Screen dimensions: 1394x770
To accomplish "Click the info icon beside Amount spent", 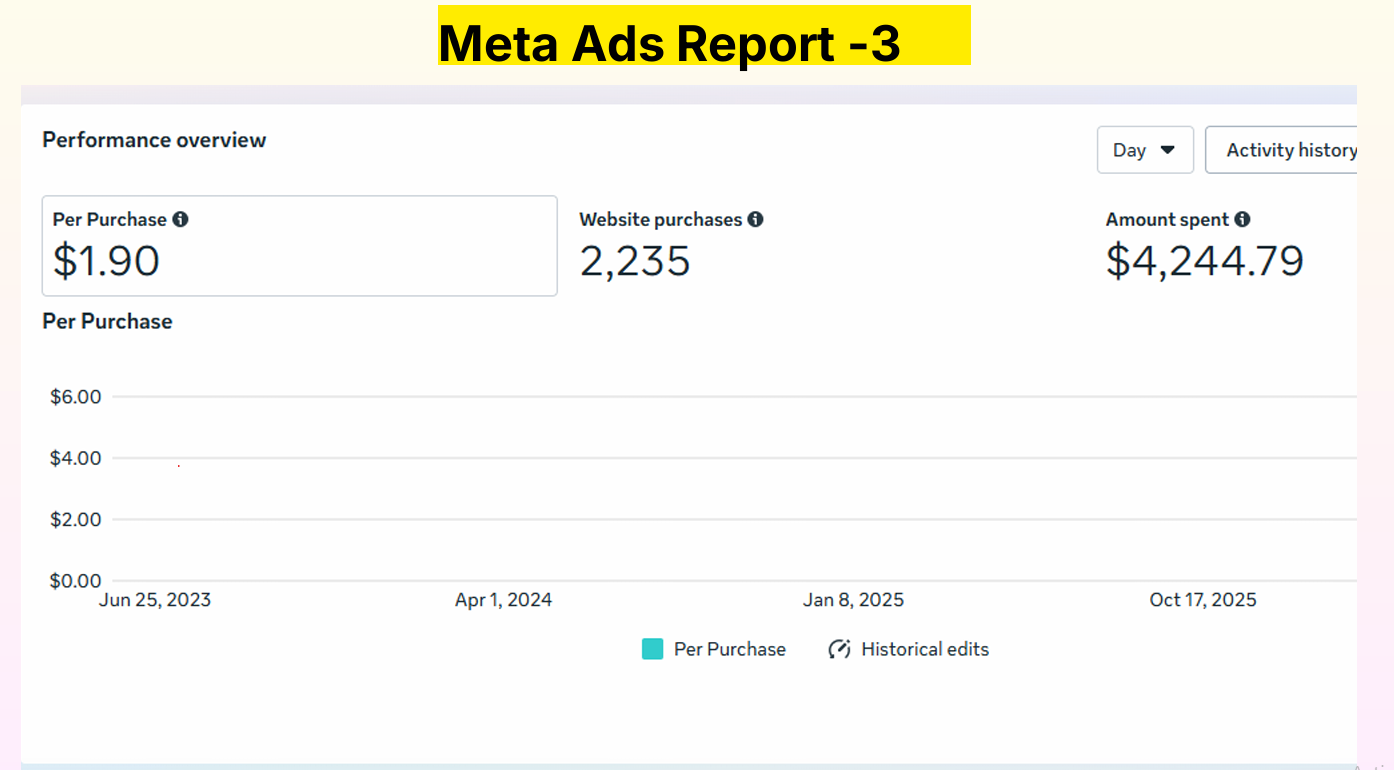I will click(x=1242, y=219).
